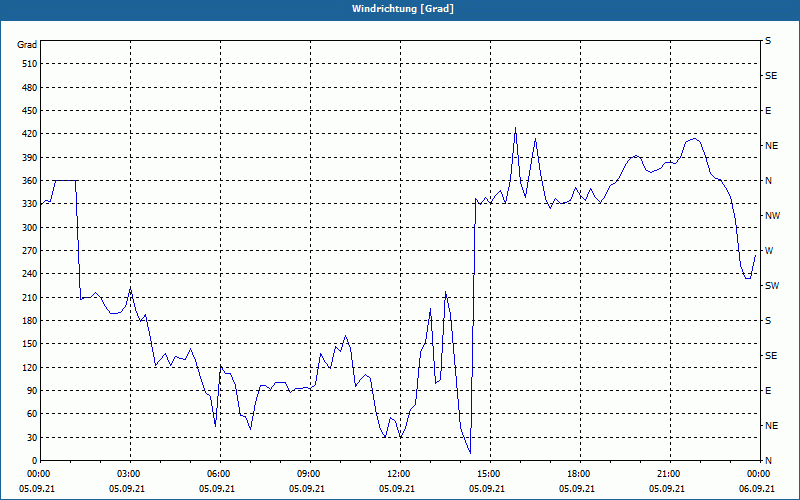This screenshot has width=800, height=500.
Task: Click the 05.09.21 date under 03:00
Action: click(127, 488)
